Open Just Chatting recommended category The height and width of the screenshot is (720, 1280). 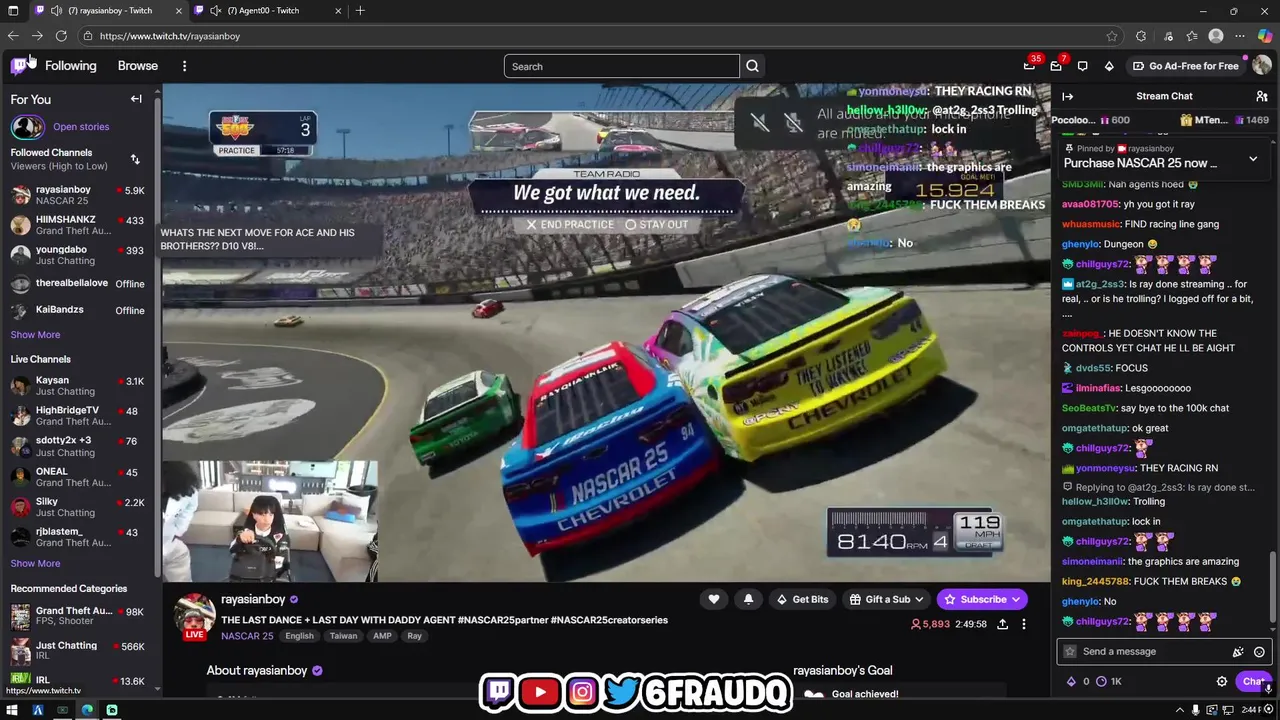pyautogui.click(x=78, y=650)
